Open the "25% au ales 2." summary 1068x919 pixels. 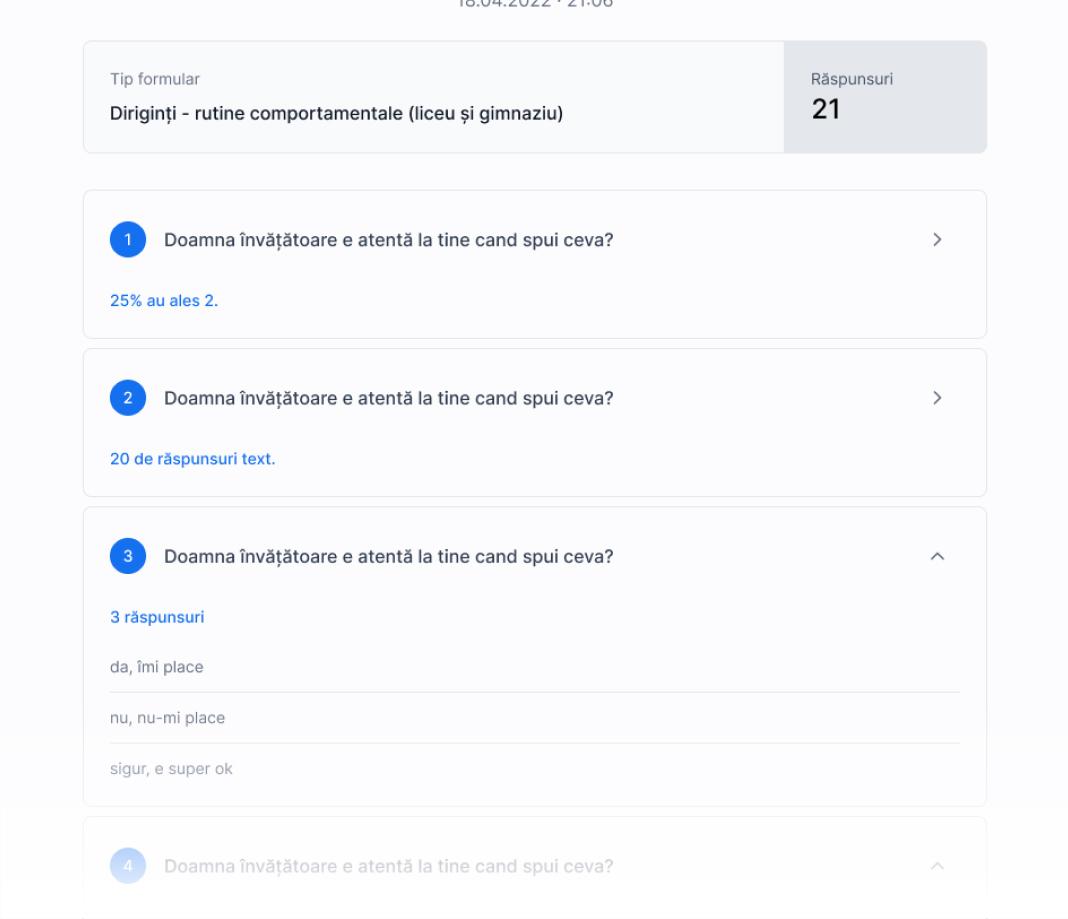[164, 301]
